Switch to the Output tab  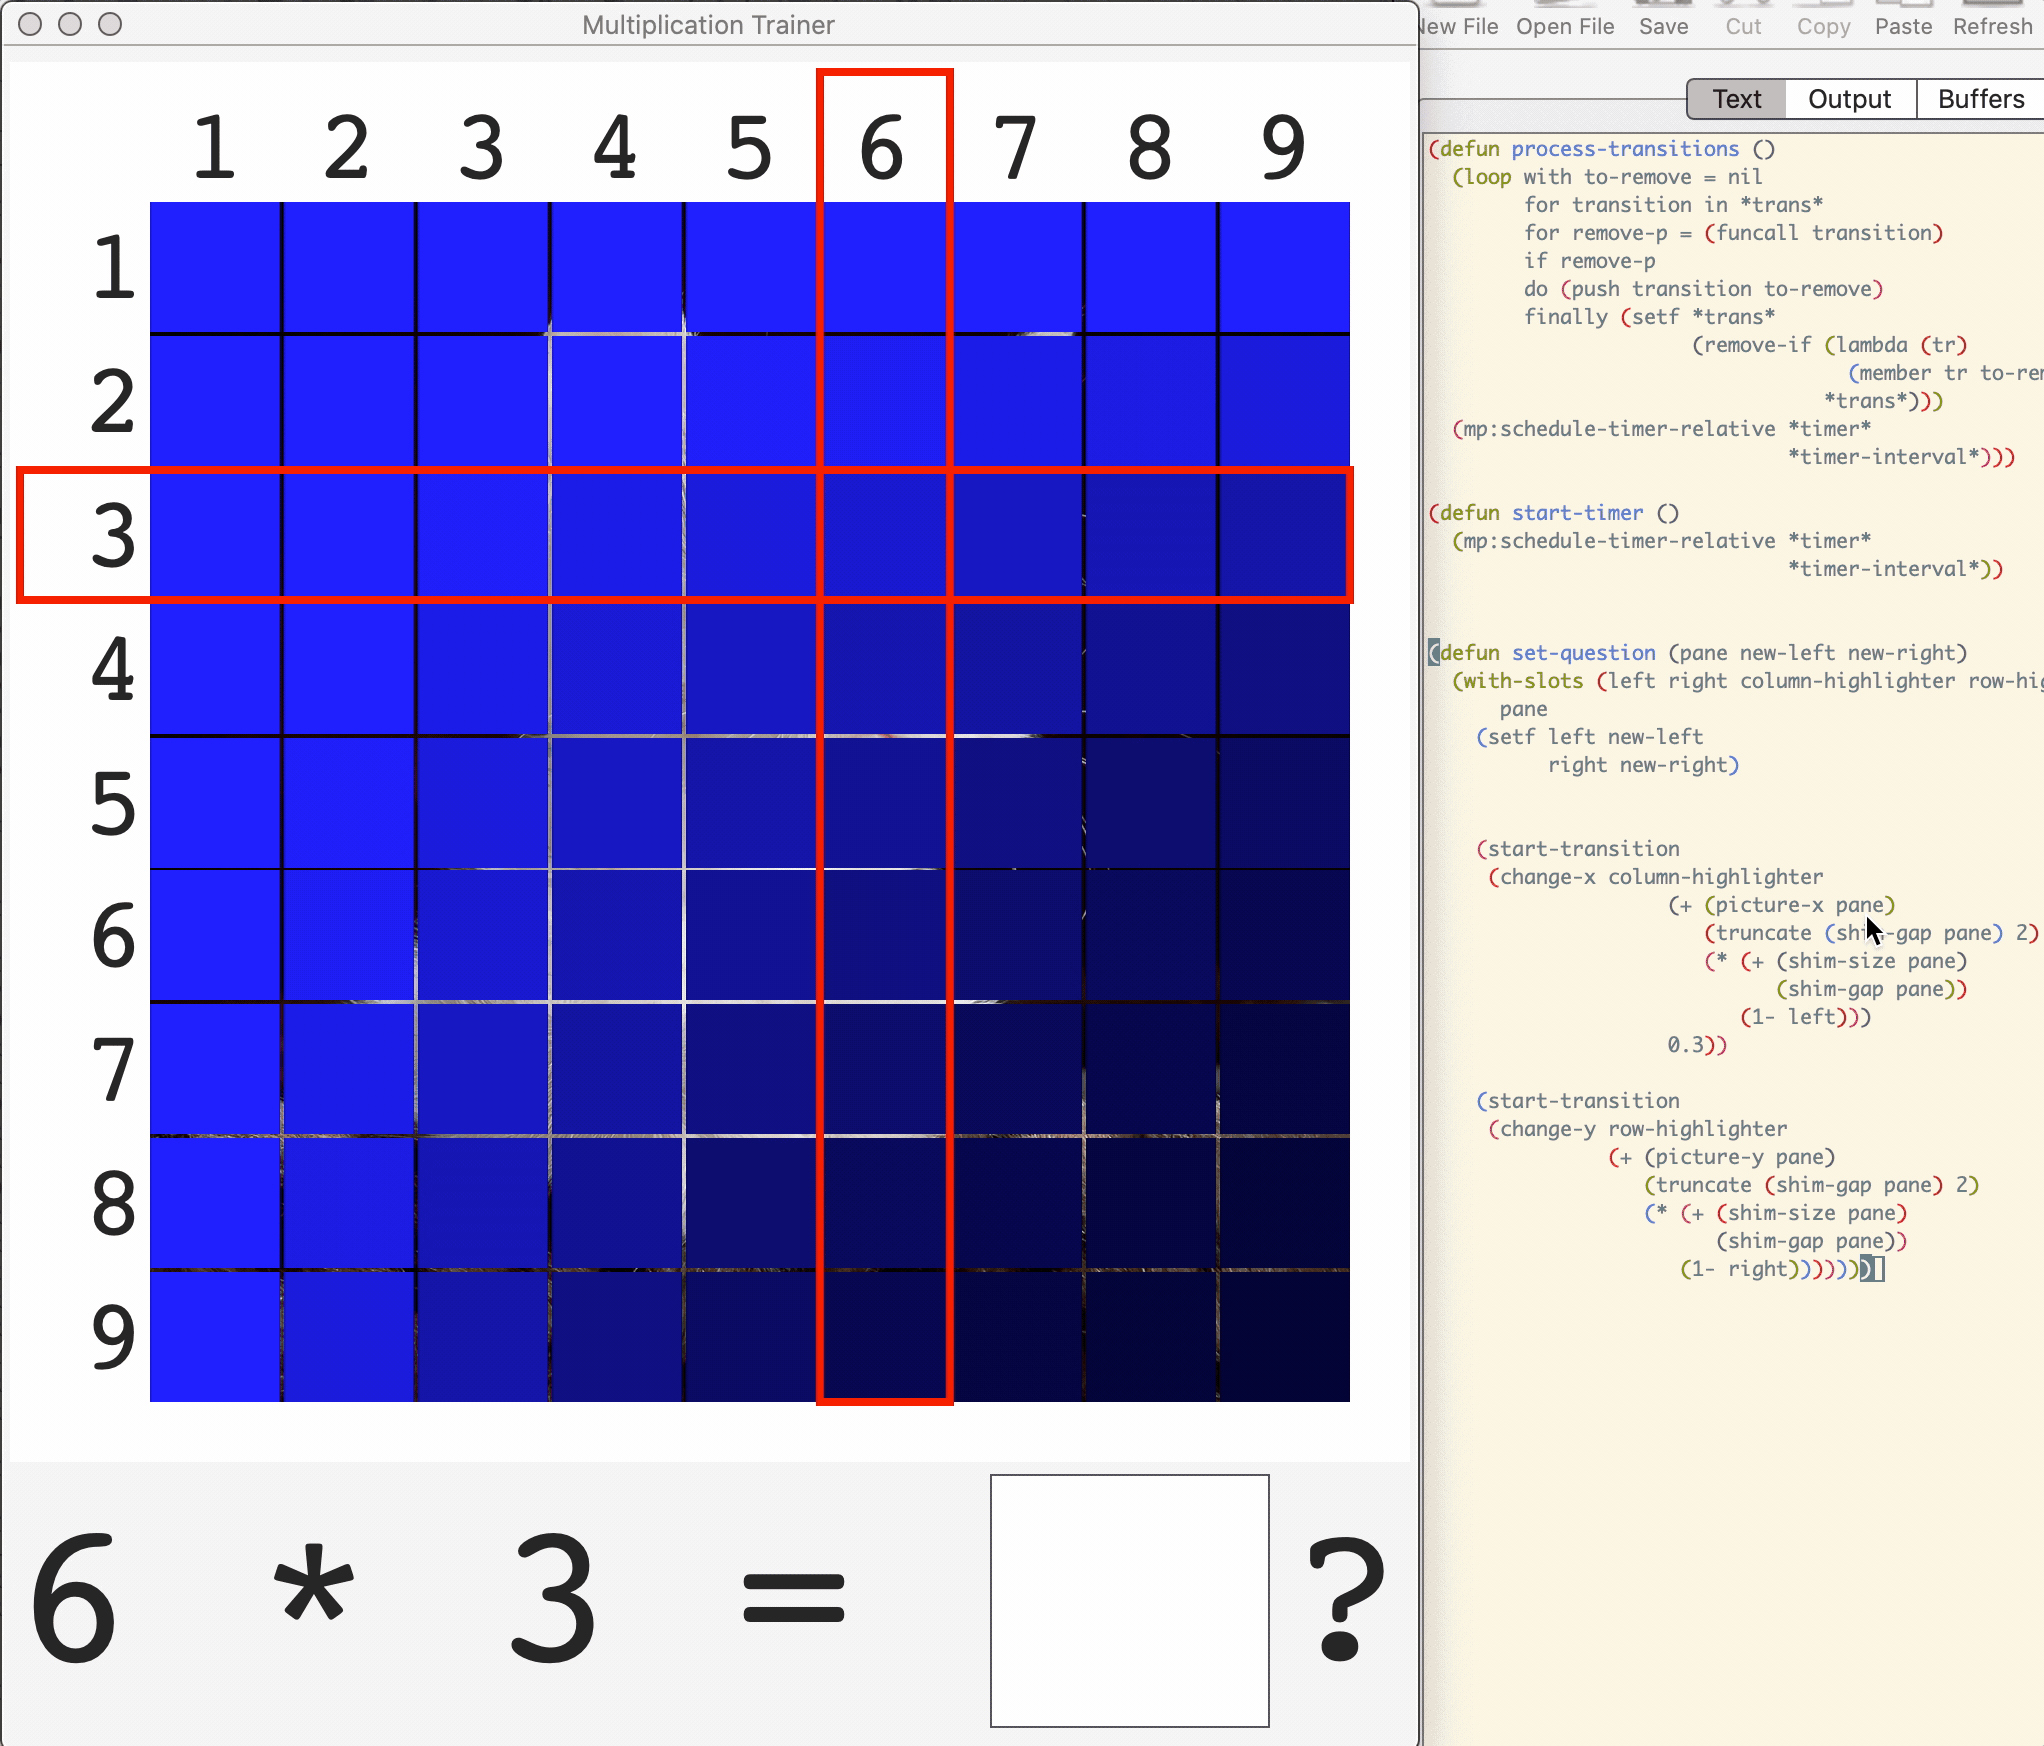[1849, 99]
